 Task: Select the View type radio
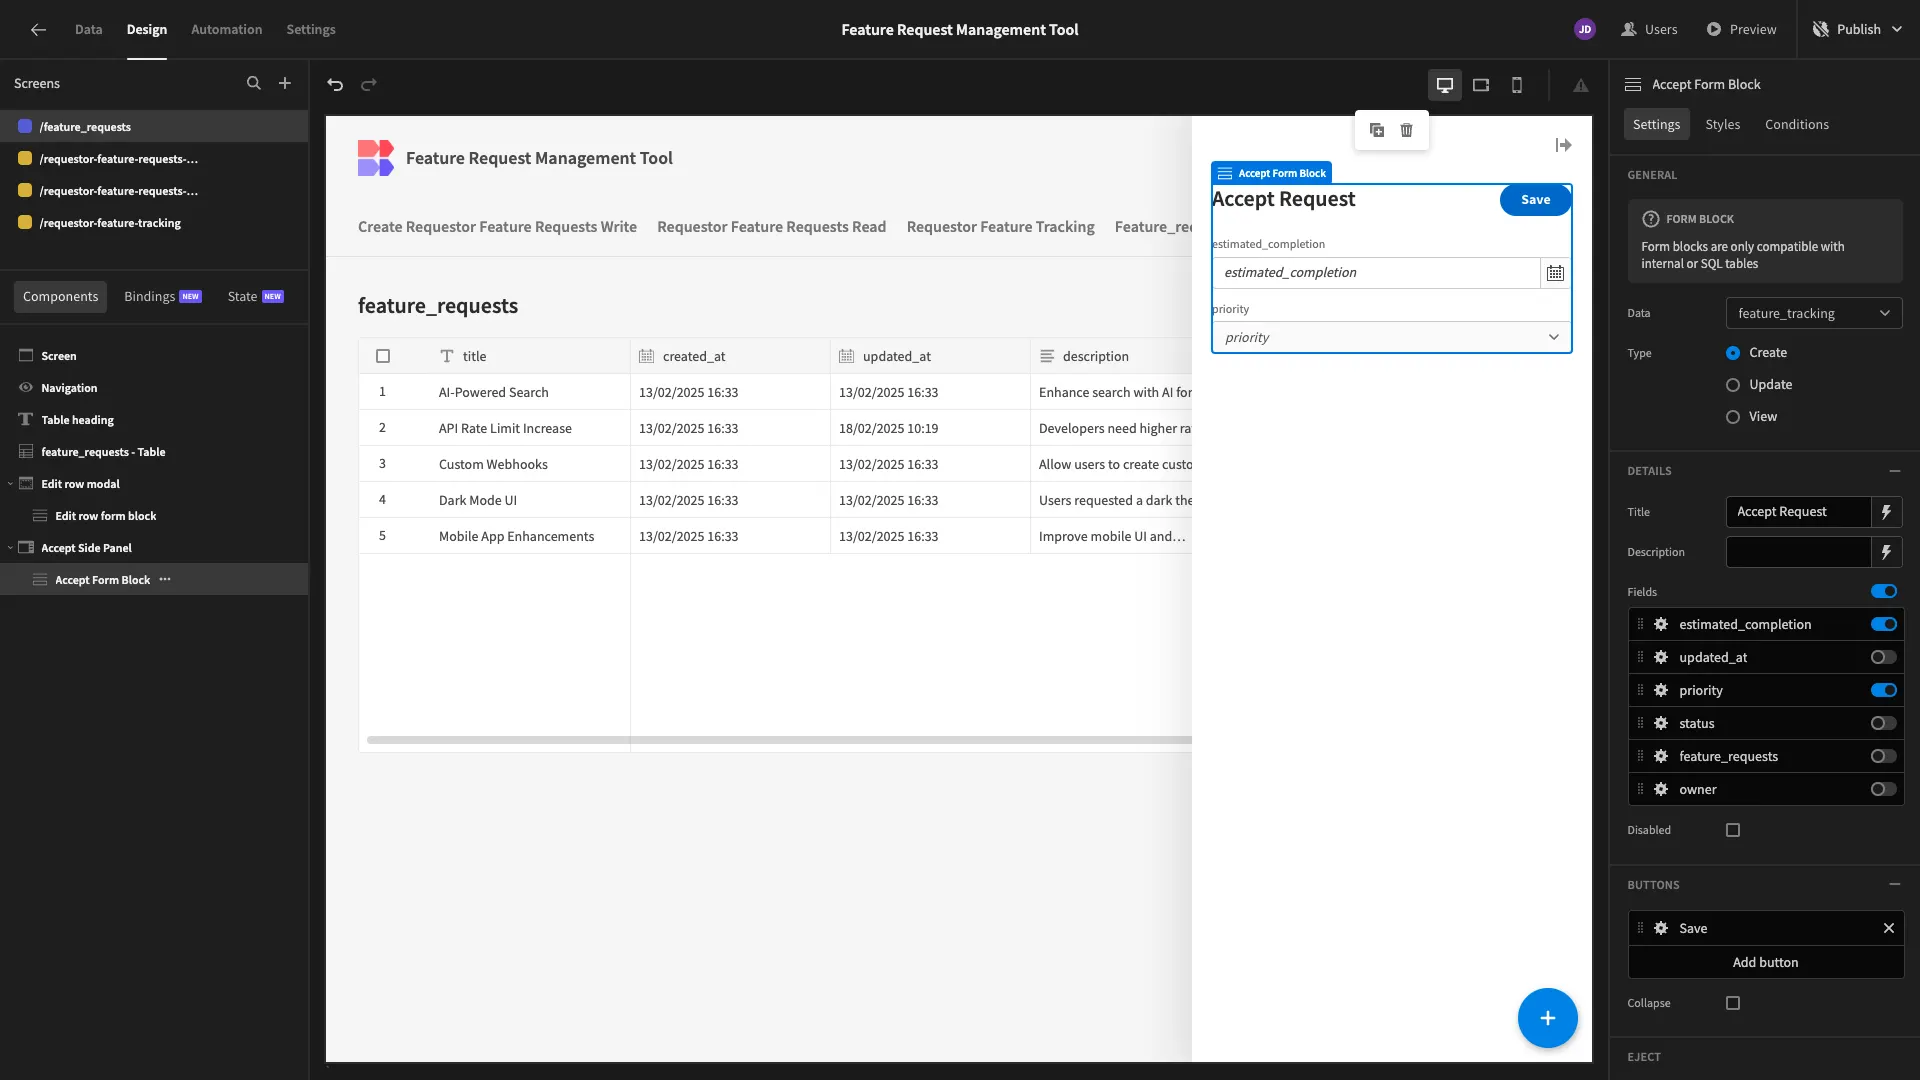[x=1733, y=417]
